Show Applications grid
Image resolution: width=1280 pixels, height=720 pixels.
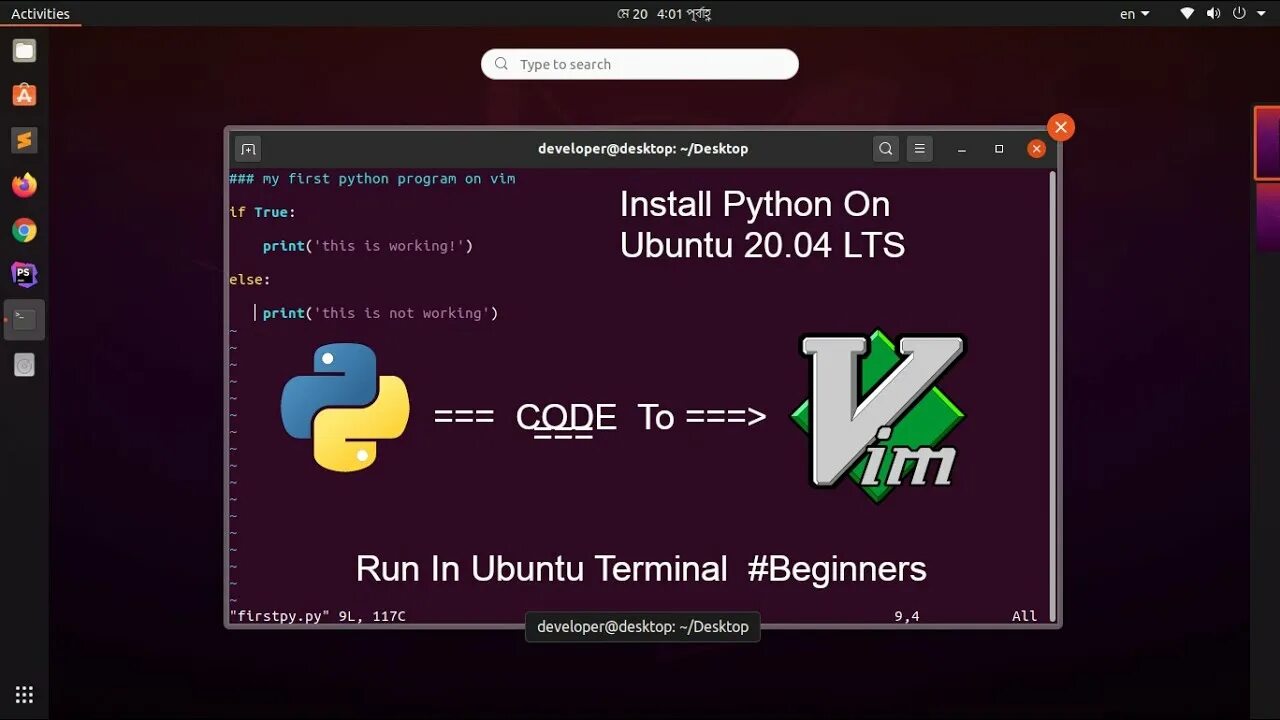(25, 694)
